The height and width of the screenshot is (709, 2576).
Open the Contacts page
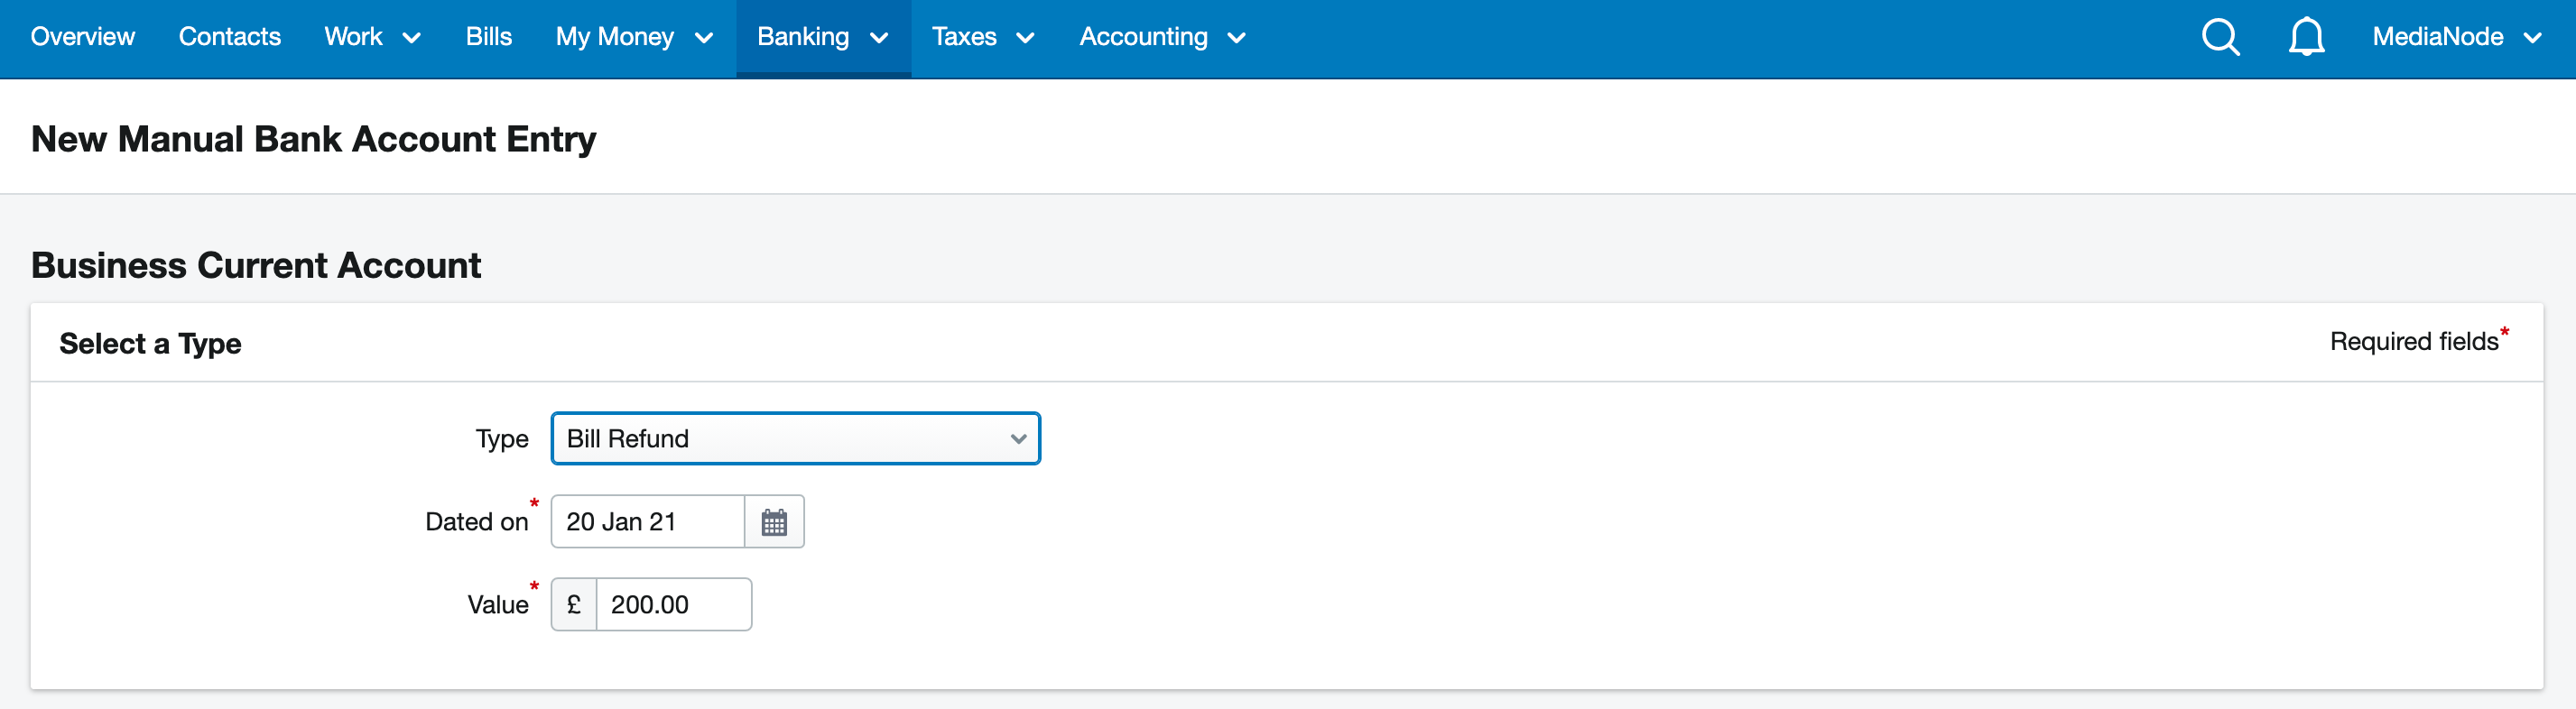pos(229,38)
